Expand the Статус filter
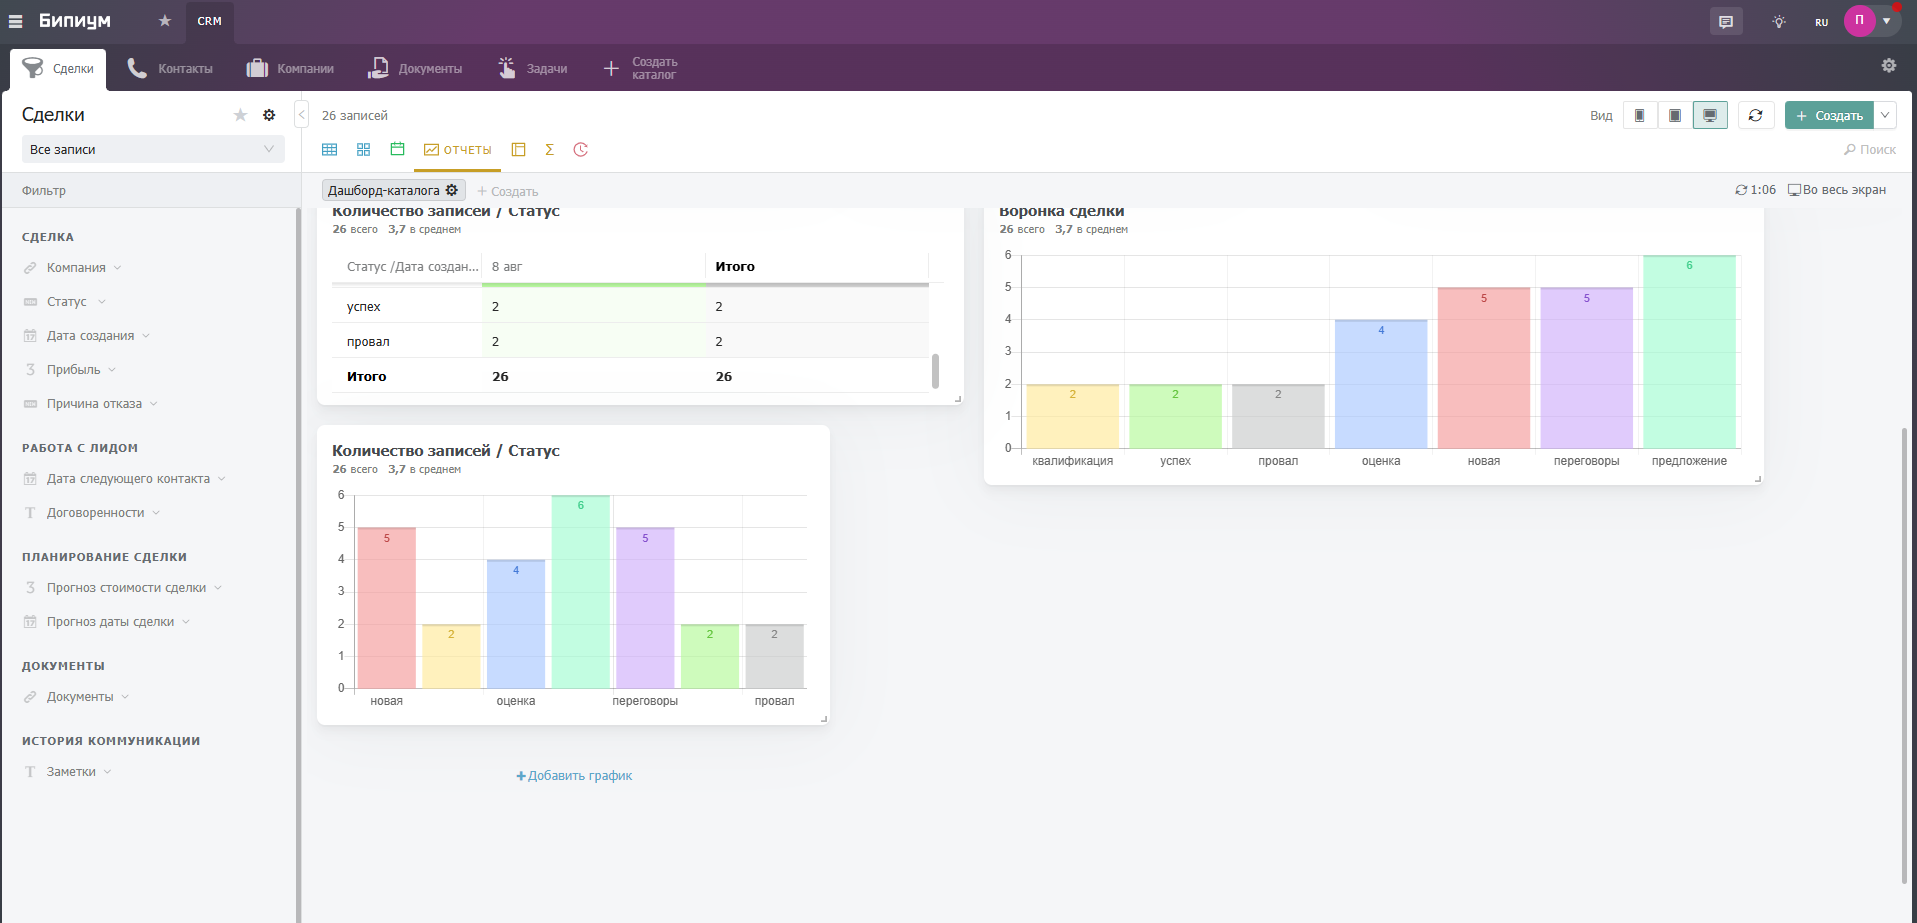The image size is (1917, 923). tap(67, 302)
